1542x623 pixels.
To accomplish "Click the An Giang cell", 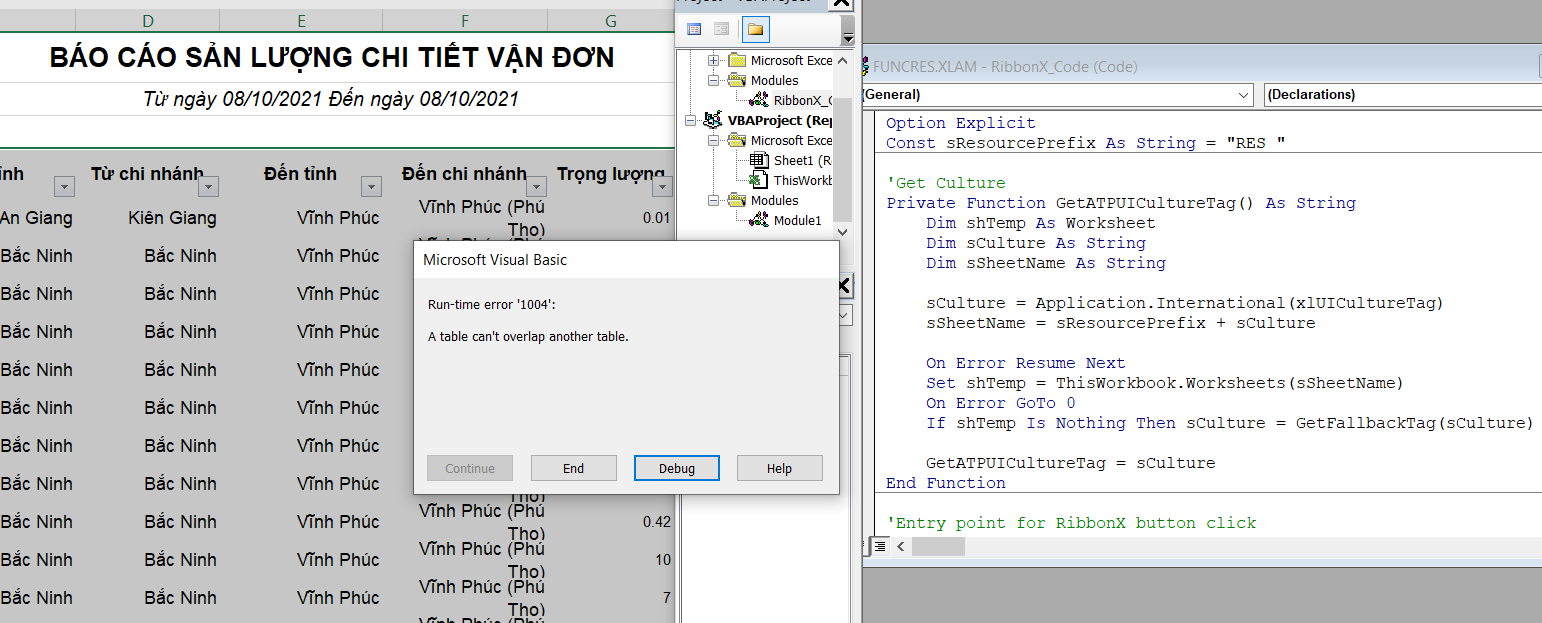I will click(36, 217).
